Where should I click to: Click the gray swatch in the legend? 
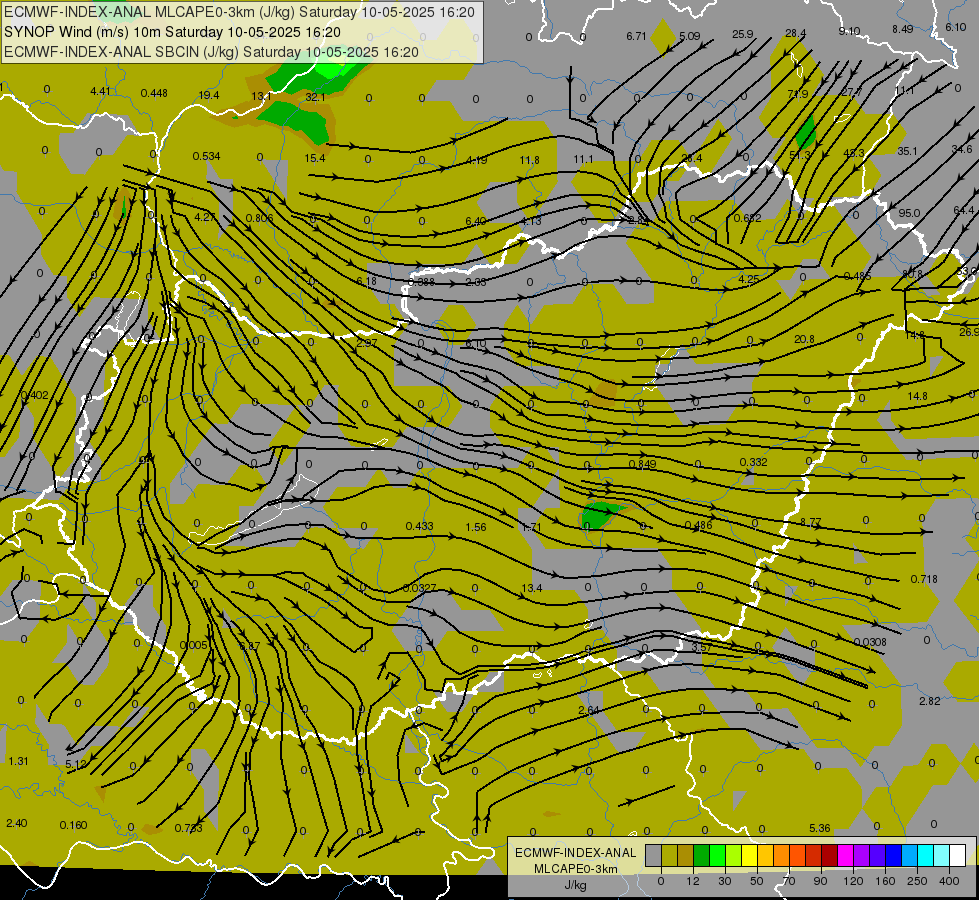coord(654,855)
